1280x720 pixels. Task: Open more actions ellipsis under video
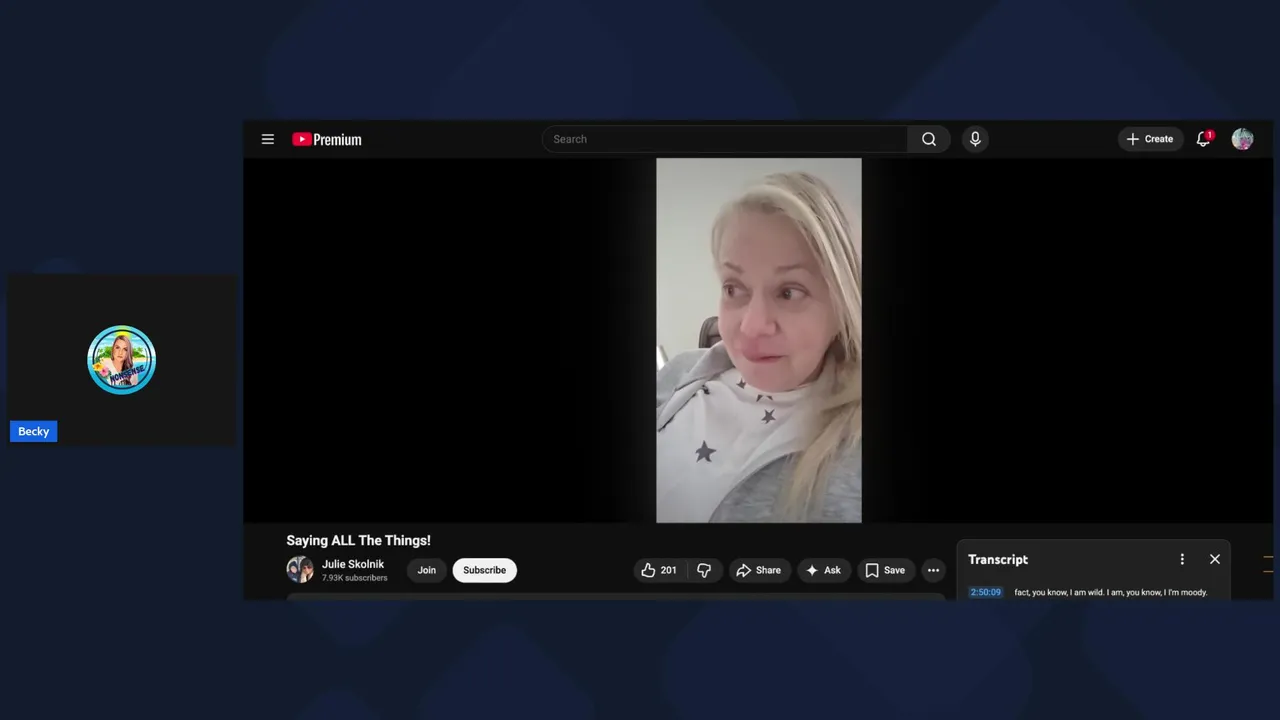933,570
